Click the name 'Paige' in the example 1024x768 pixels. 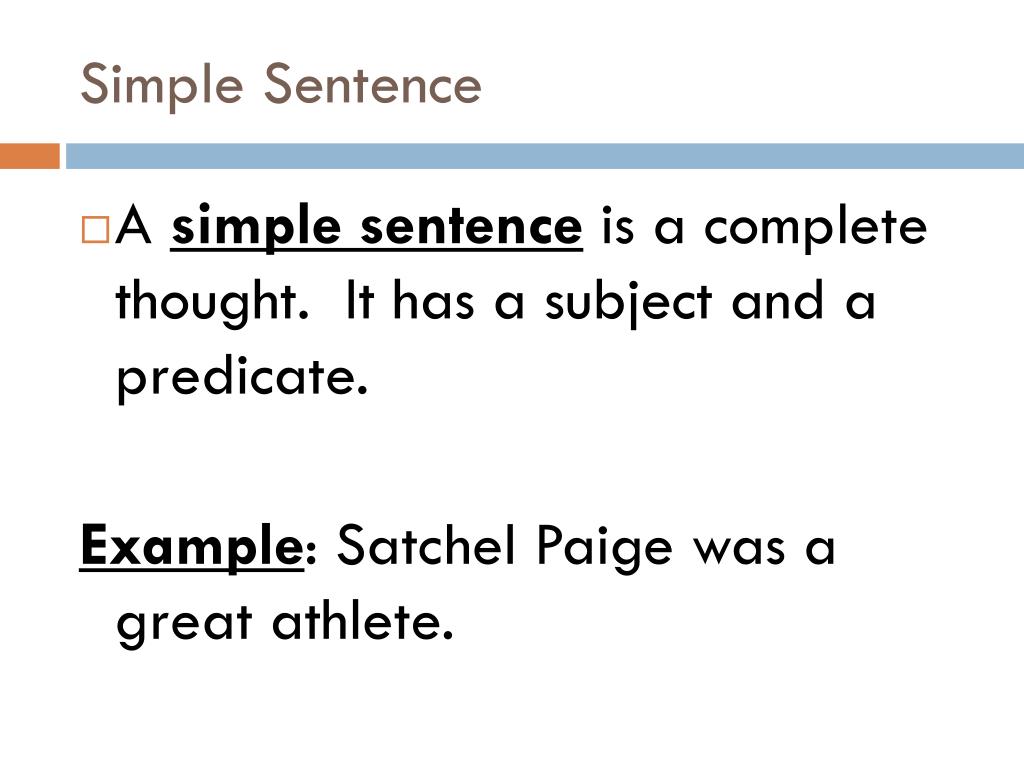[x=604, y=547]
